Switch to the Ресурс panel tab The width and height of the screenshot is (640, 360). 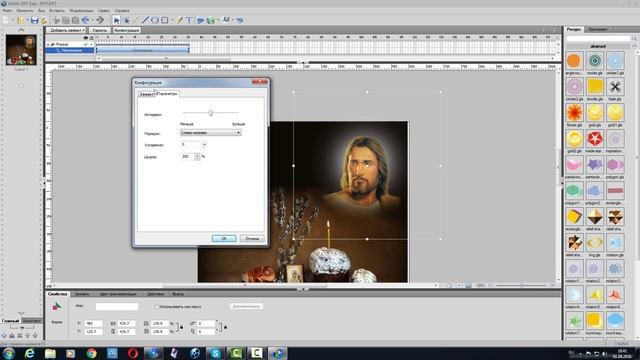[x=573, y=29]
